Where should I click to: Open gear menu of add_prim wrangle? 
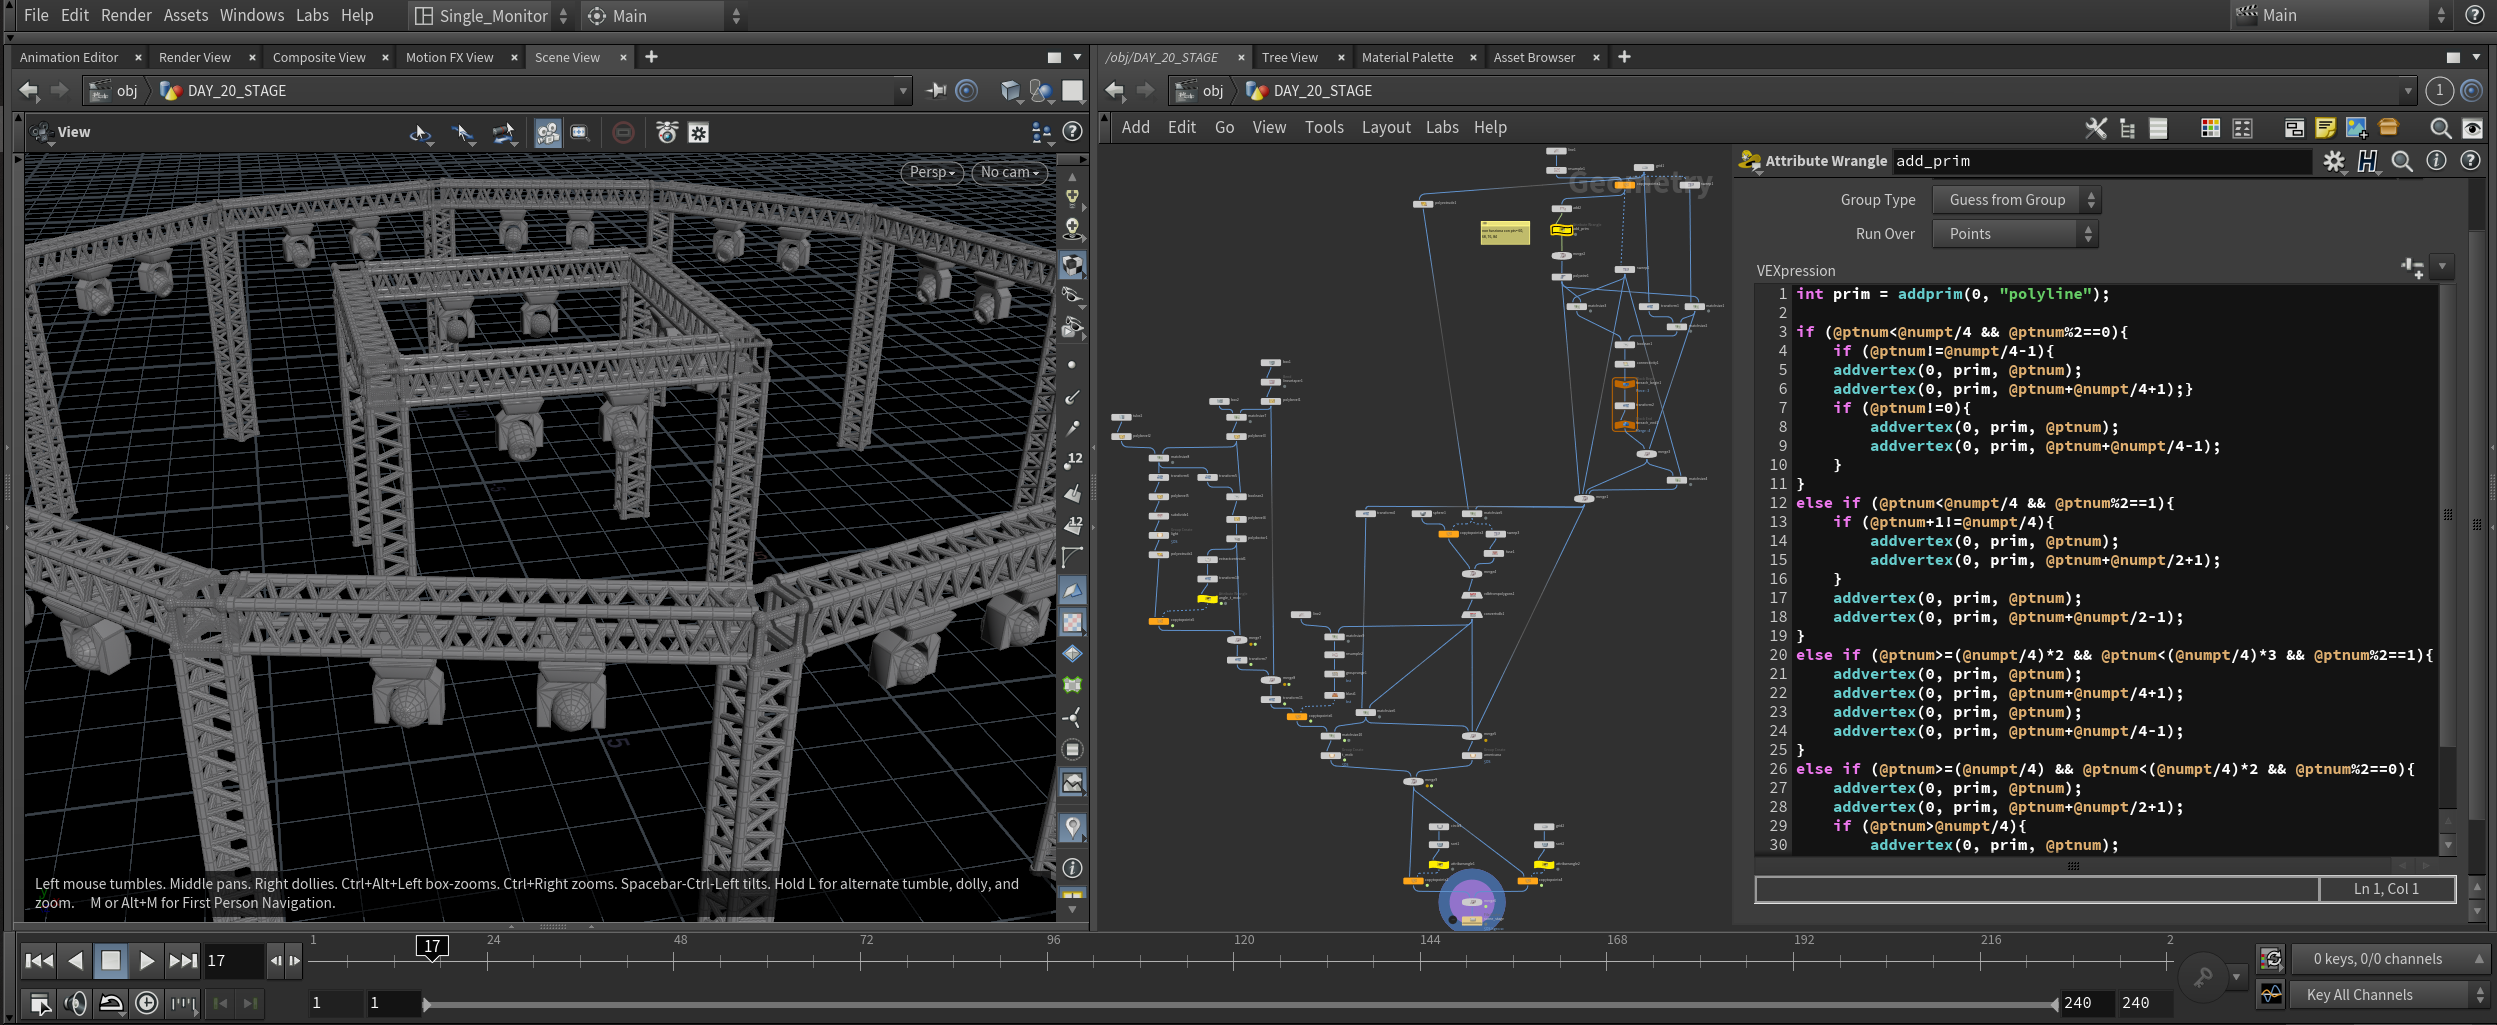(2333, 161)
